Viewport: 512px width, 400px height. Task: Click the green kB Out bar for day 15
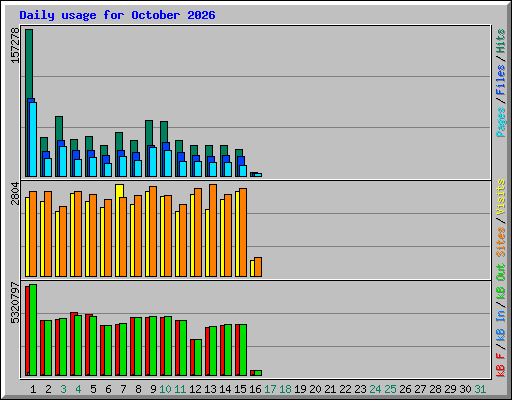[x=243, y=350]
